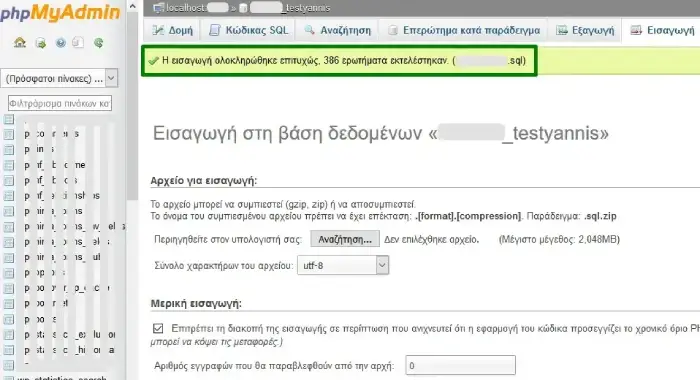Go to the Εξαγωγή tab
Image resolution: width=700 pixels, height=380 pixels.
pyautogui.click(x=585, y=30)
